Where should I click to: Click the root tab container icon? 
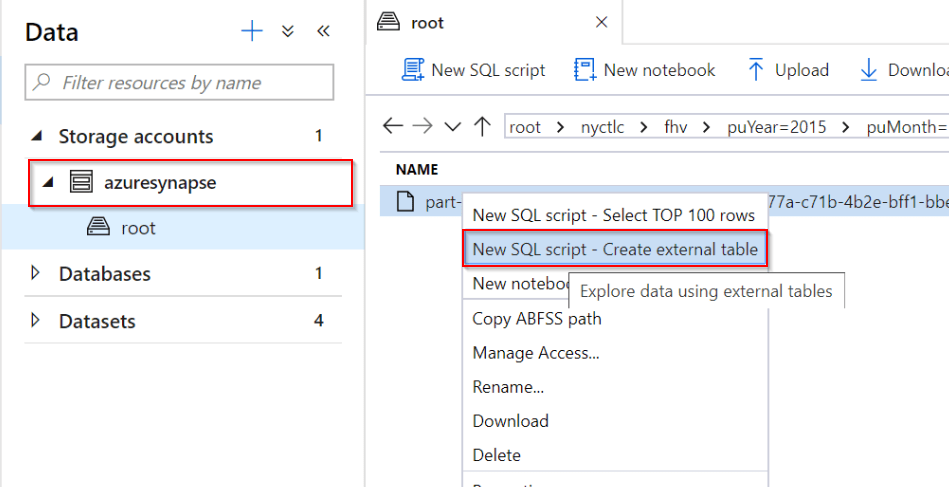tap(389, 22)
